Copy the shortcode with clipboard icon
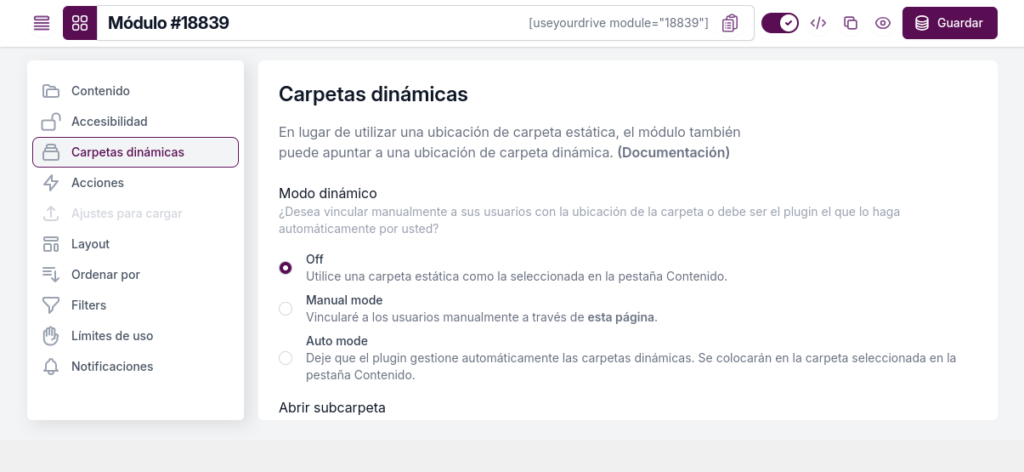 (x=729, y=24)
